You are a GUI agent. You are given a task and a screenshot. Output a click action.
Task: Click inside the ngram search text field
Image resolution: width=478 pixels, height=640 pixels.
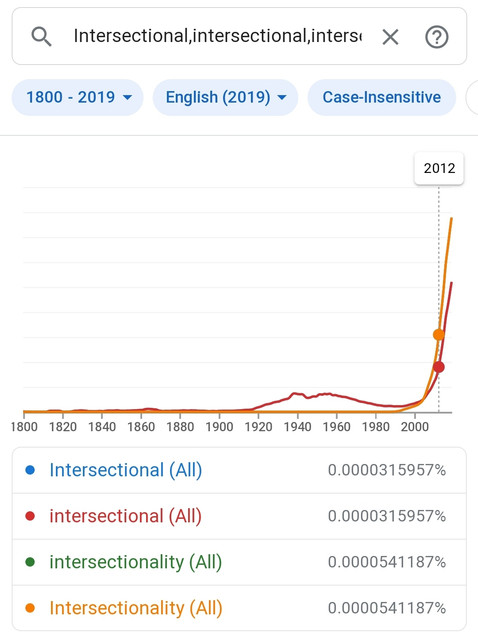(x=218, y=36)
